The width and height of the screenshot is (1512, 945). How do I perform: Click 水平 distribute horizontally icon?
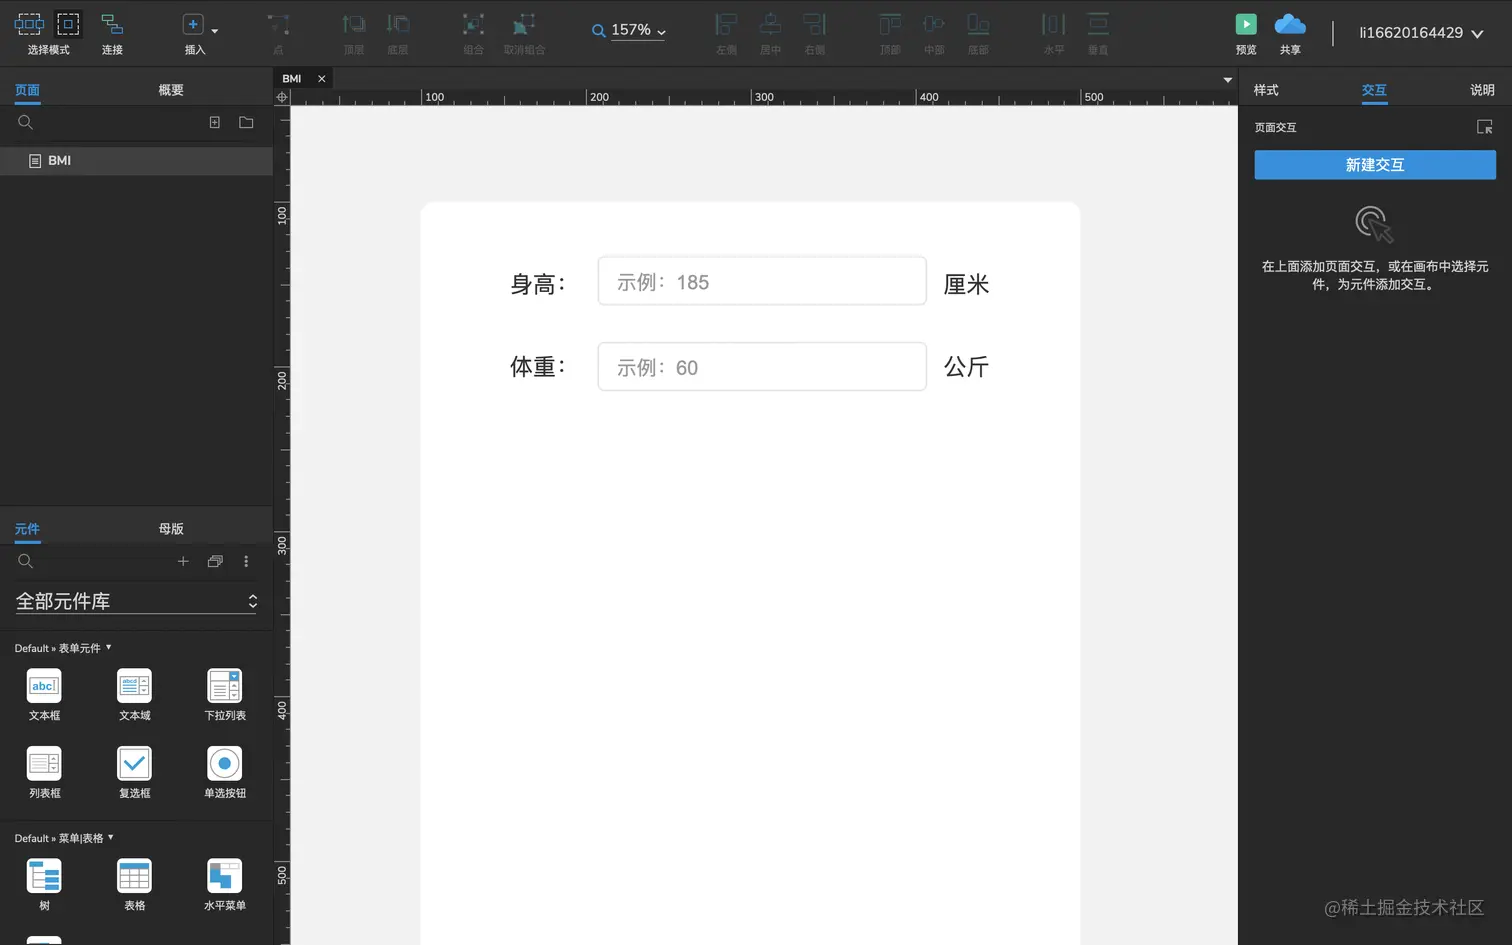click(x=1054, y=25)
